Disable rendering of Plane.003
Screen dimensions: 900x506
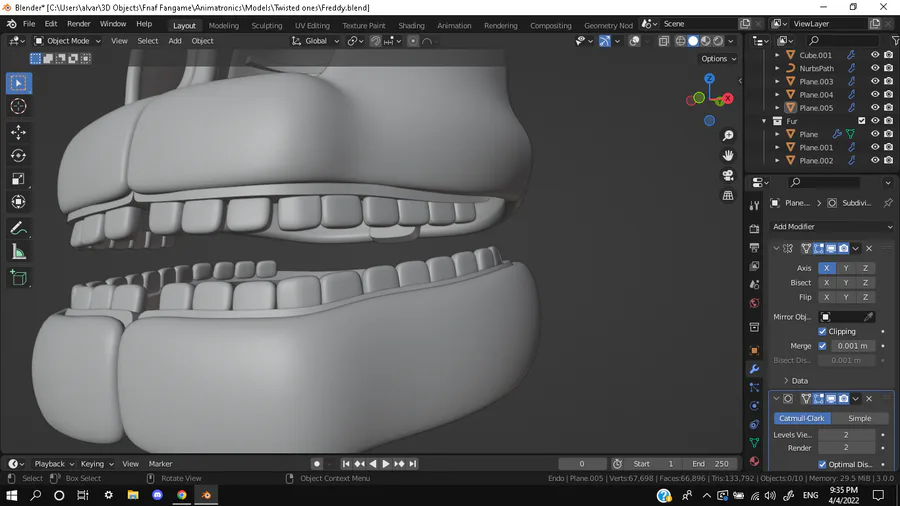click(x=889, y=81)
